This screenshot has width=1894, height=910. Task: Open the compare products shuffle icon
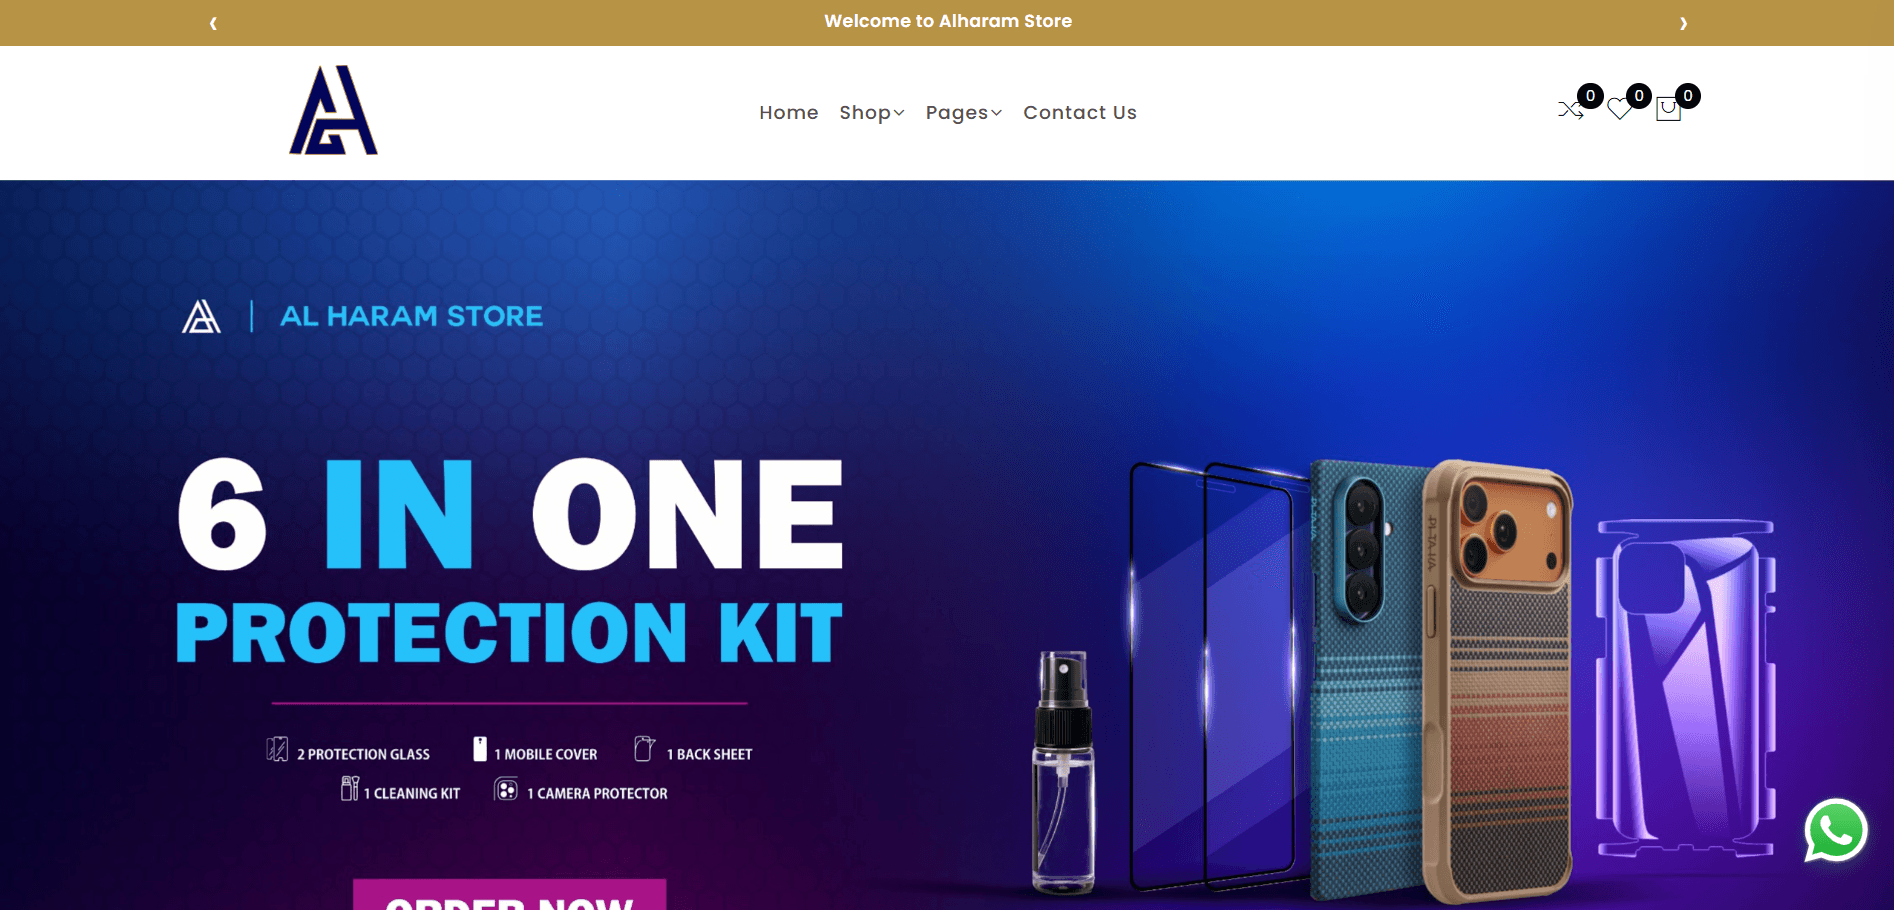(1570, 110)
